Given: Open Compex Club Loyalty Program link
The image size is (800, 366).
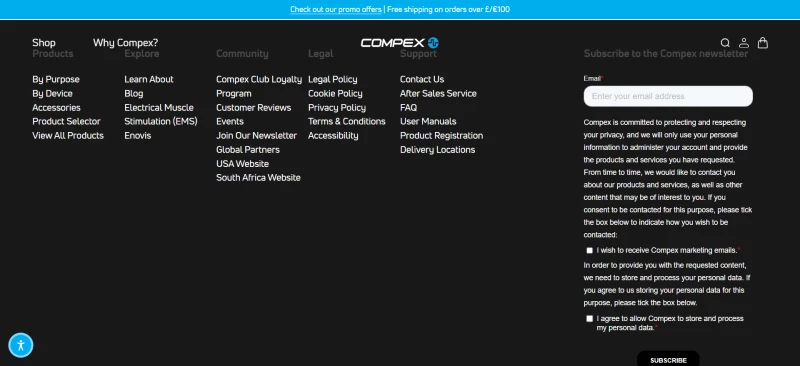Looking at the screenshot, I should tap(259, 86).
